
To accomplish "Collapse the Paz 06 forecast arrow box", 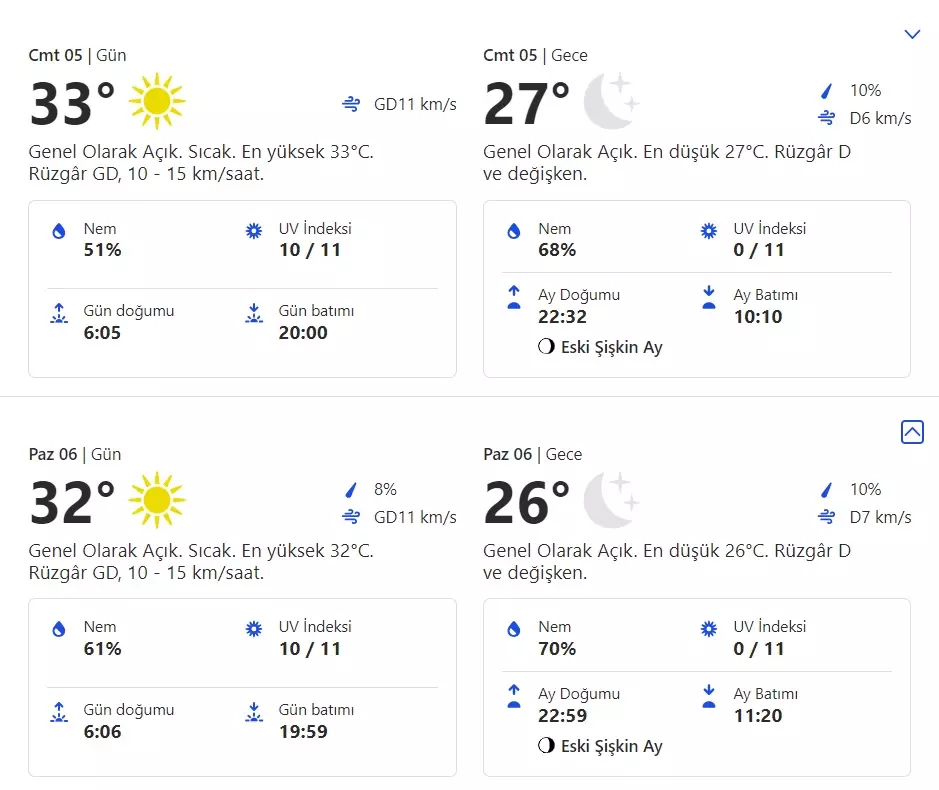I will [912, 432].
